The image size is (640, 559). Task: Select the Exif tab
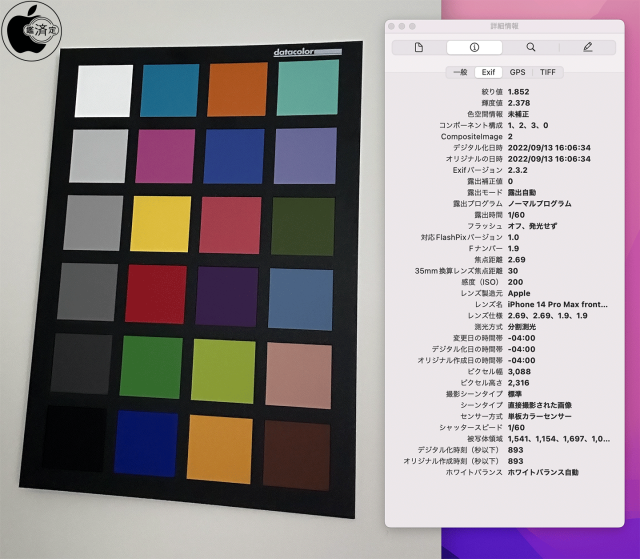[489, 72]
